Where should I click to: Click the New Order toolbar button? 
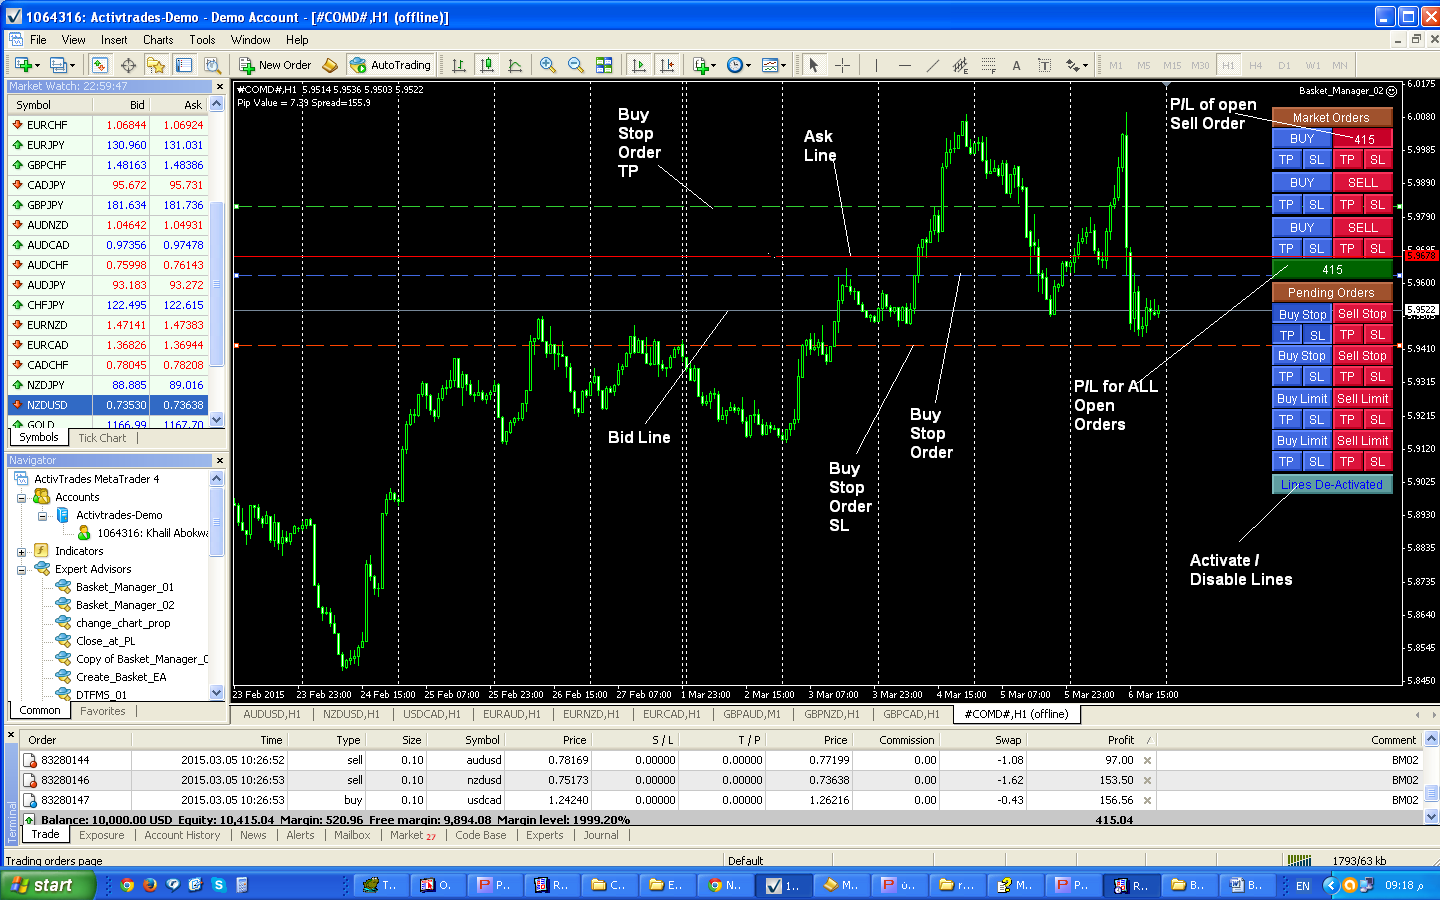coord(276,65)
